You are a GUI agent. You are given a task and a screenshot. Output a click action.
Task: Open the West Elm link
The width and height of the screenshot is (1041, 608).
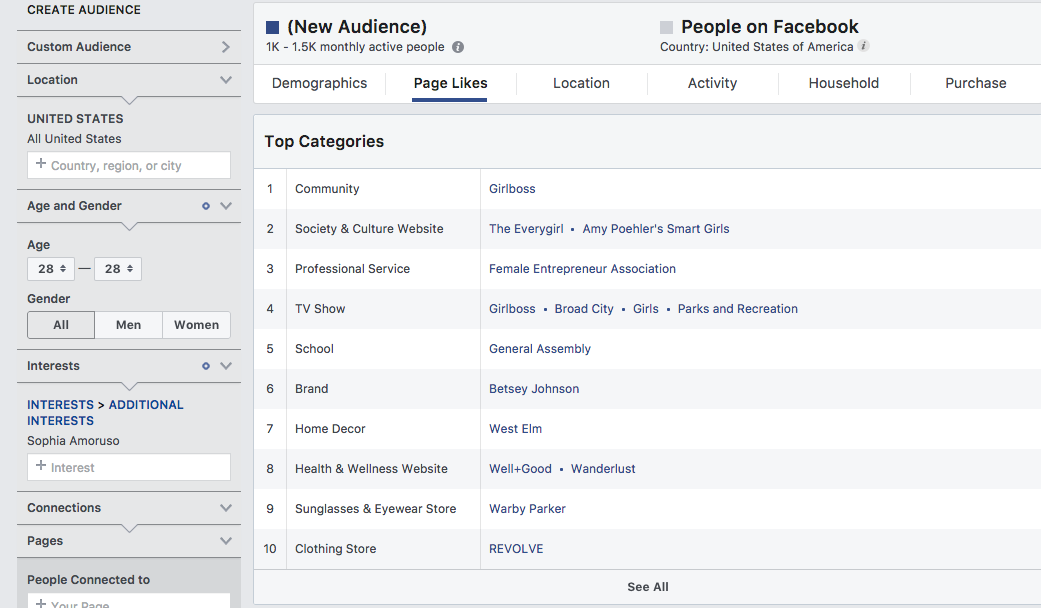515,429
